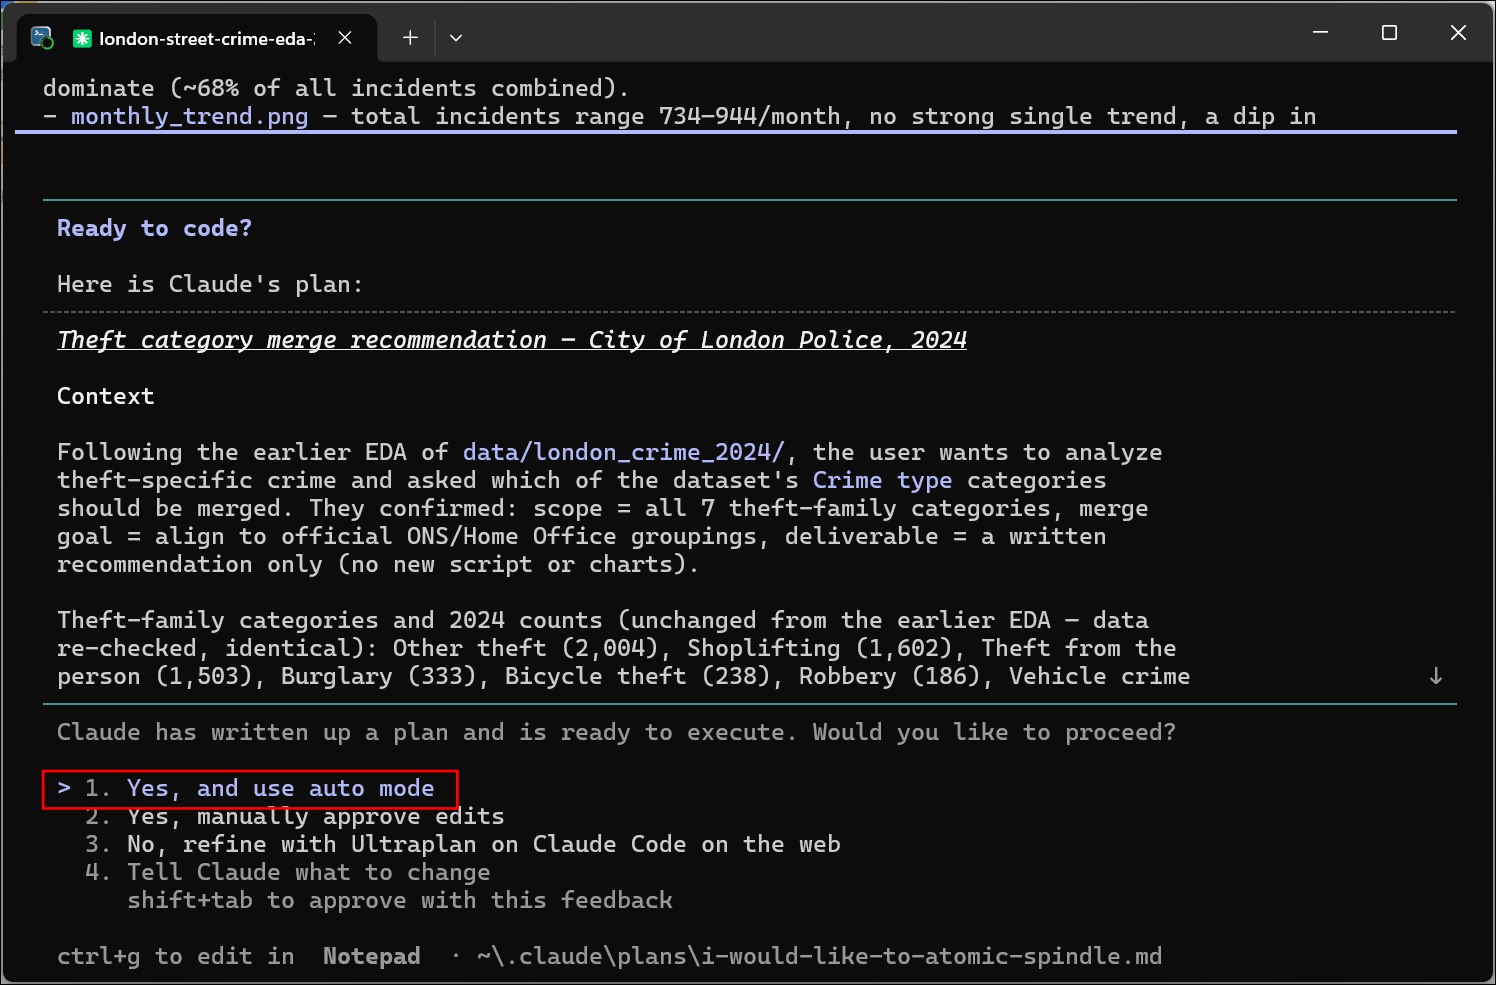Viewport: 1496px width, 985px height.
Task: Click the plan file path i-would-like-to-atomic-spindle.md
Action: tap(820, 957)
